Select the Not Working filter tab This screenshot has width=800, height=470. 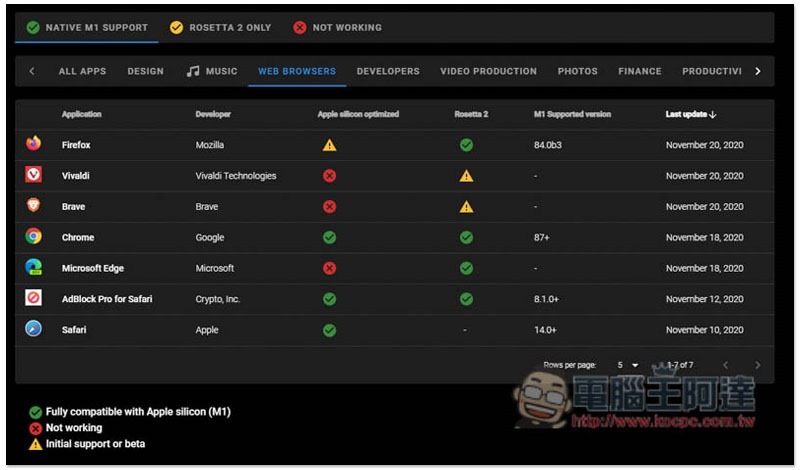click(x=338, y=28)
